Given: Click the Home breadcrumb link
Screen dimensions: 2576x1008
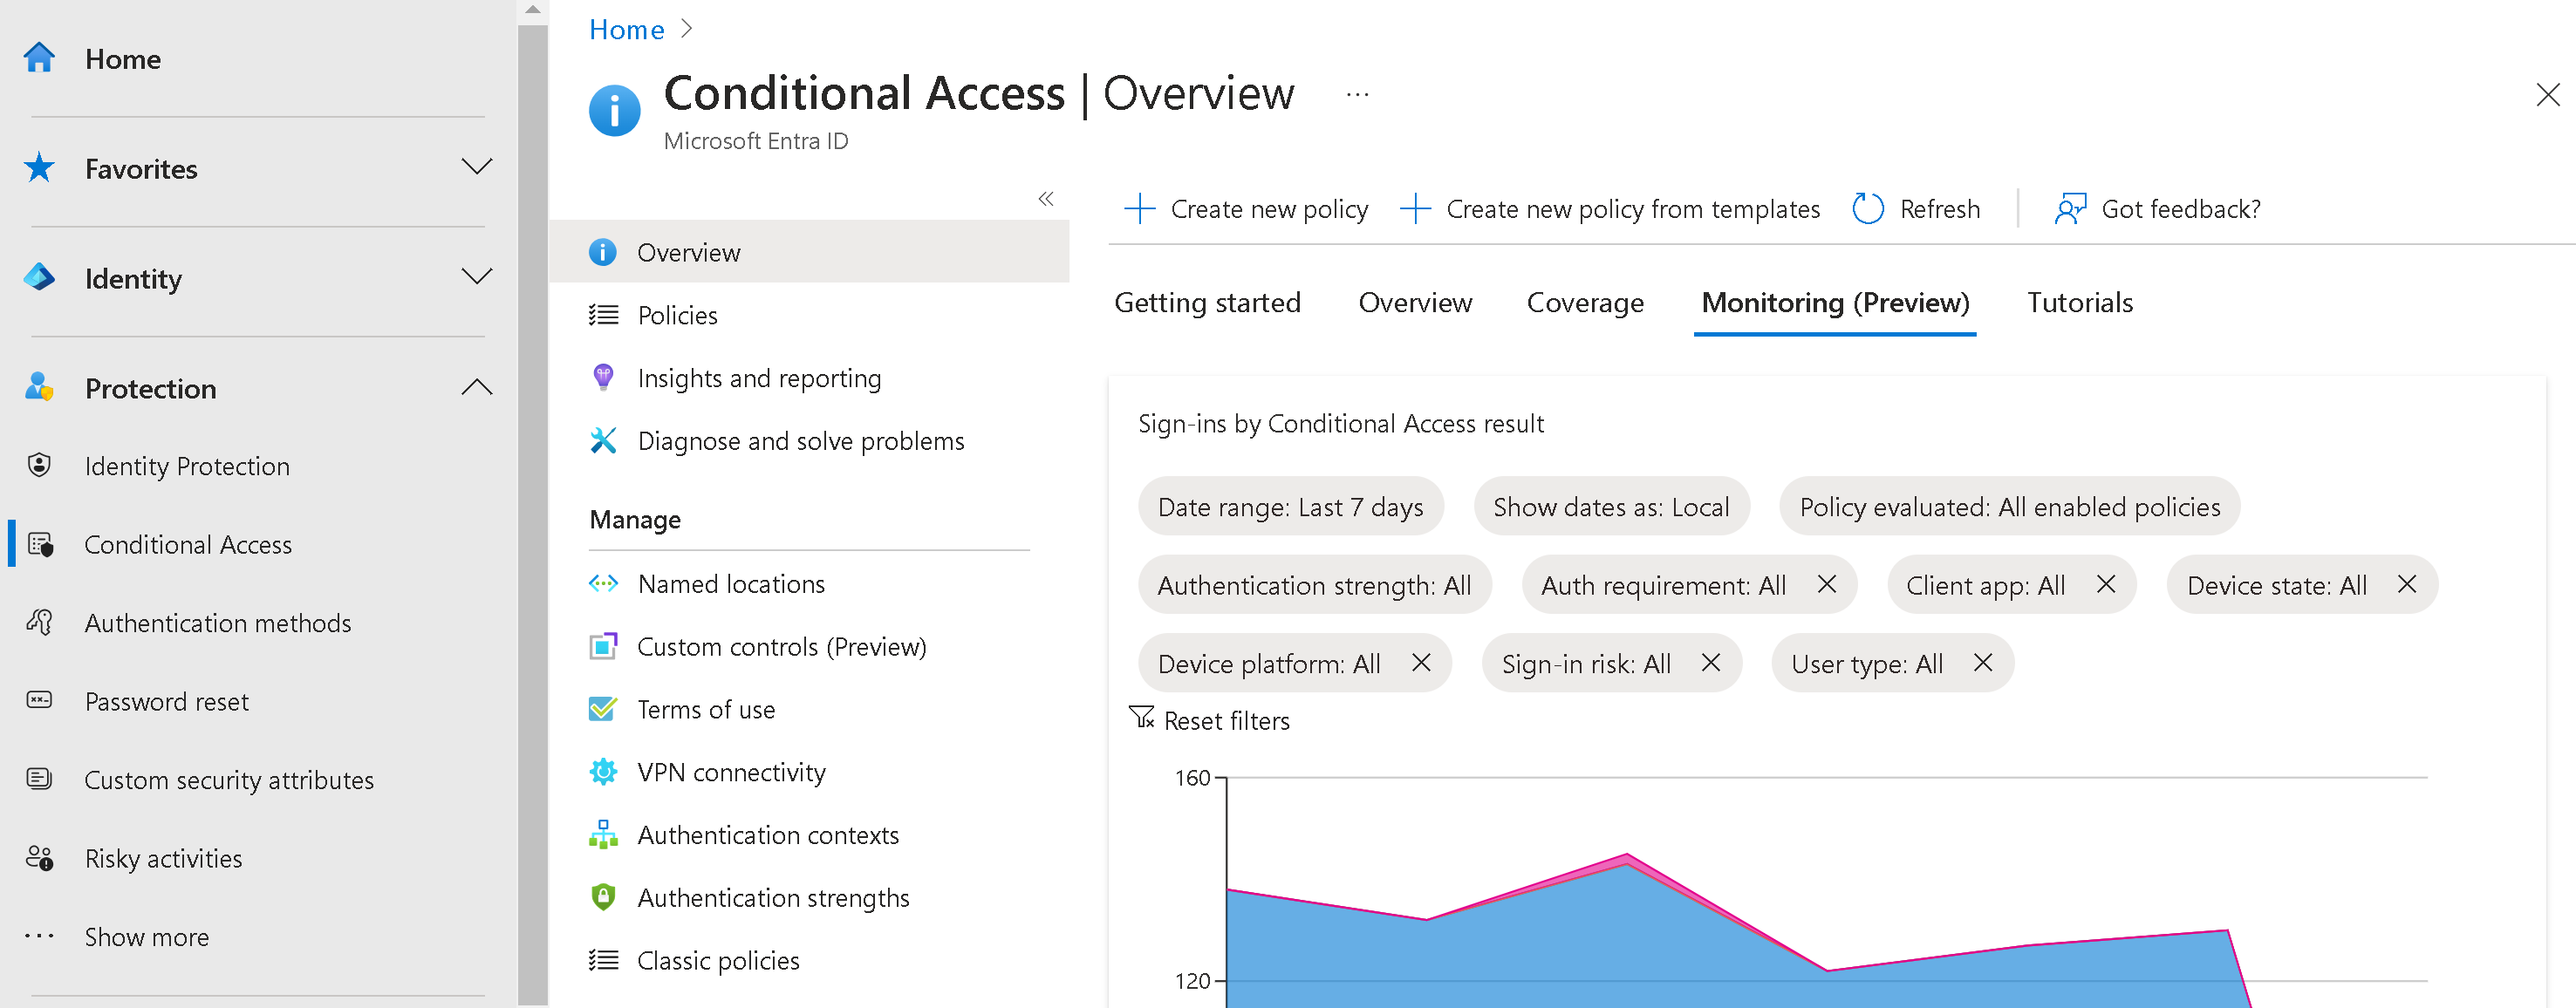Looking at the screenshot, I should [x=626, y=30].
